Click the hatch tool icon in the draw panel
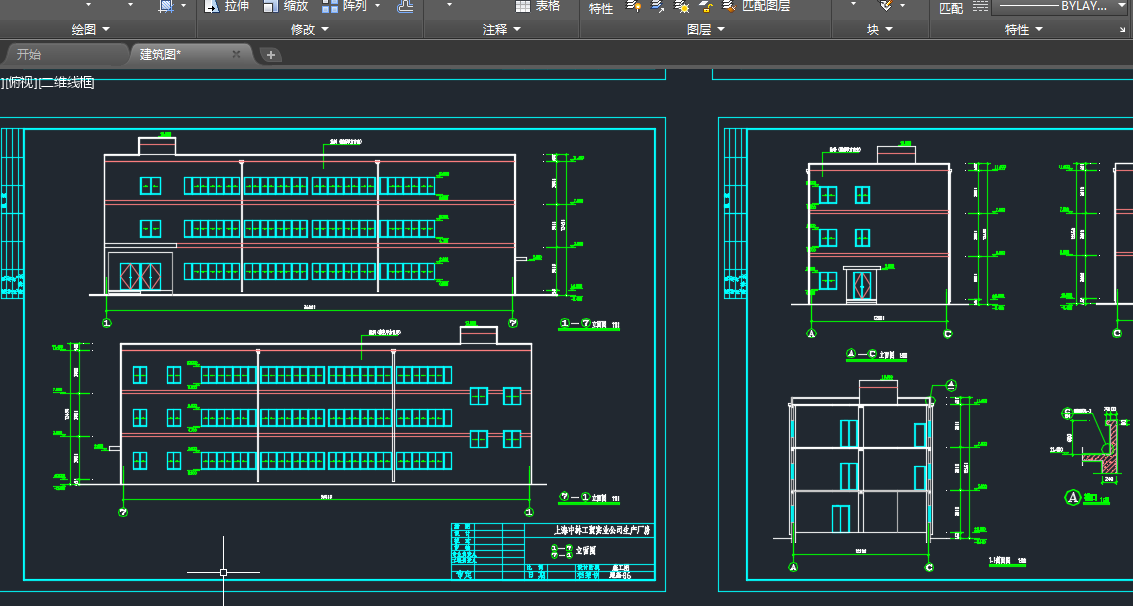1133x606 pixels. (x=166, y=6)
